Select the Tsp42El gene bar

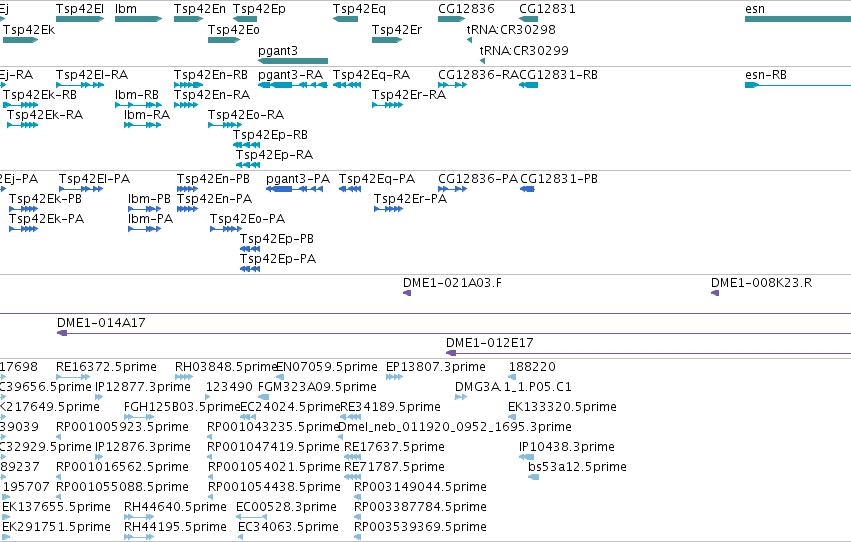[x=80, y=19]
